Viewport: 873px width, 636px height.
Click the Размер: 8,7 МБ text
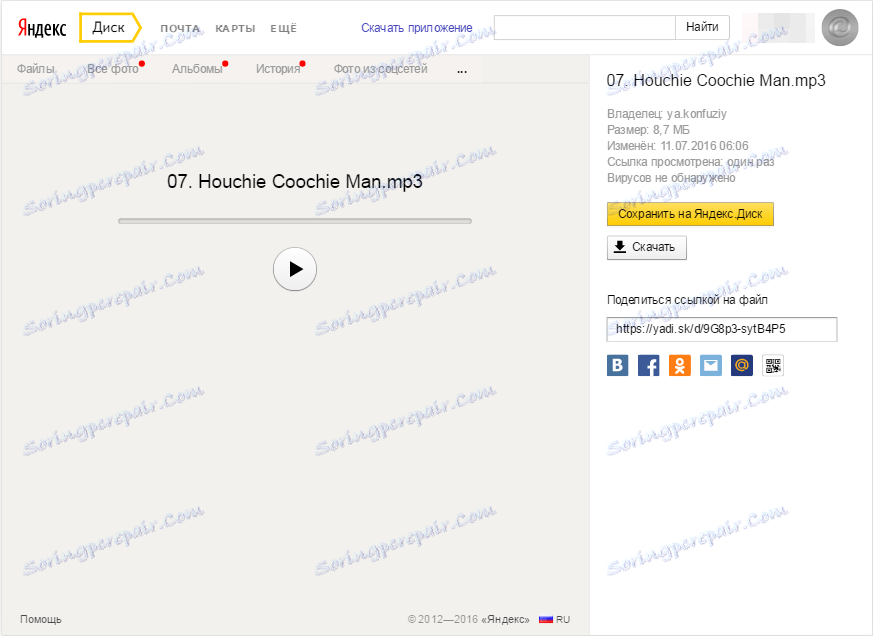pyautogui.click(x=648, y=130)
